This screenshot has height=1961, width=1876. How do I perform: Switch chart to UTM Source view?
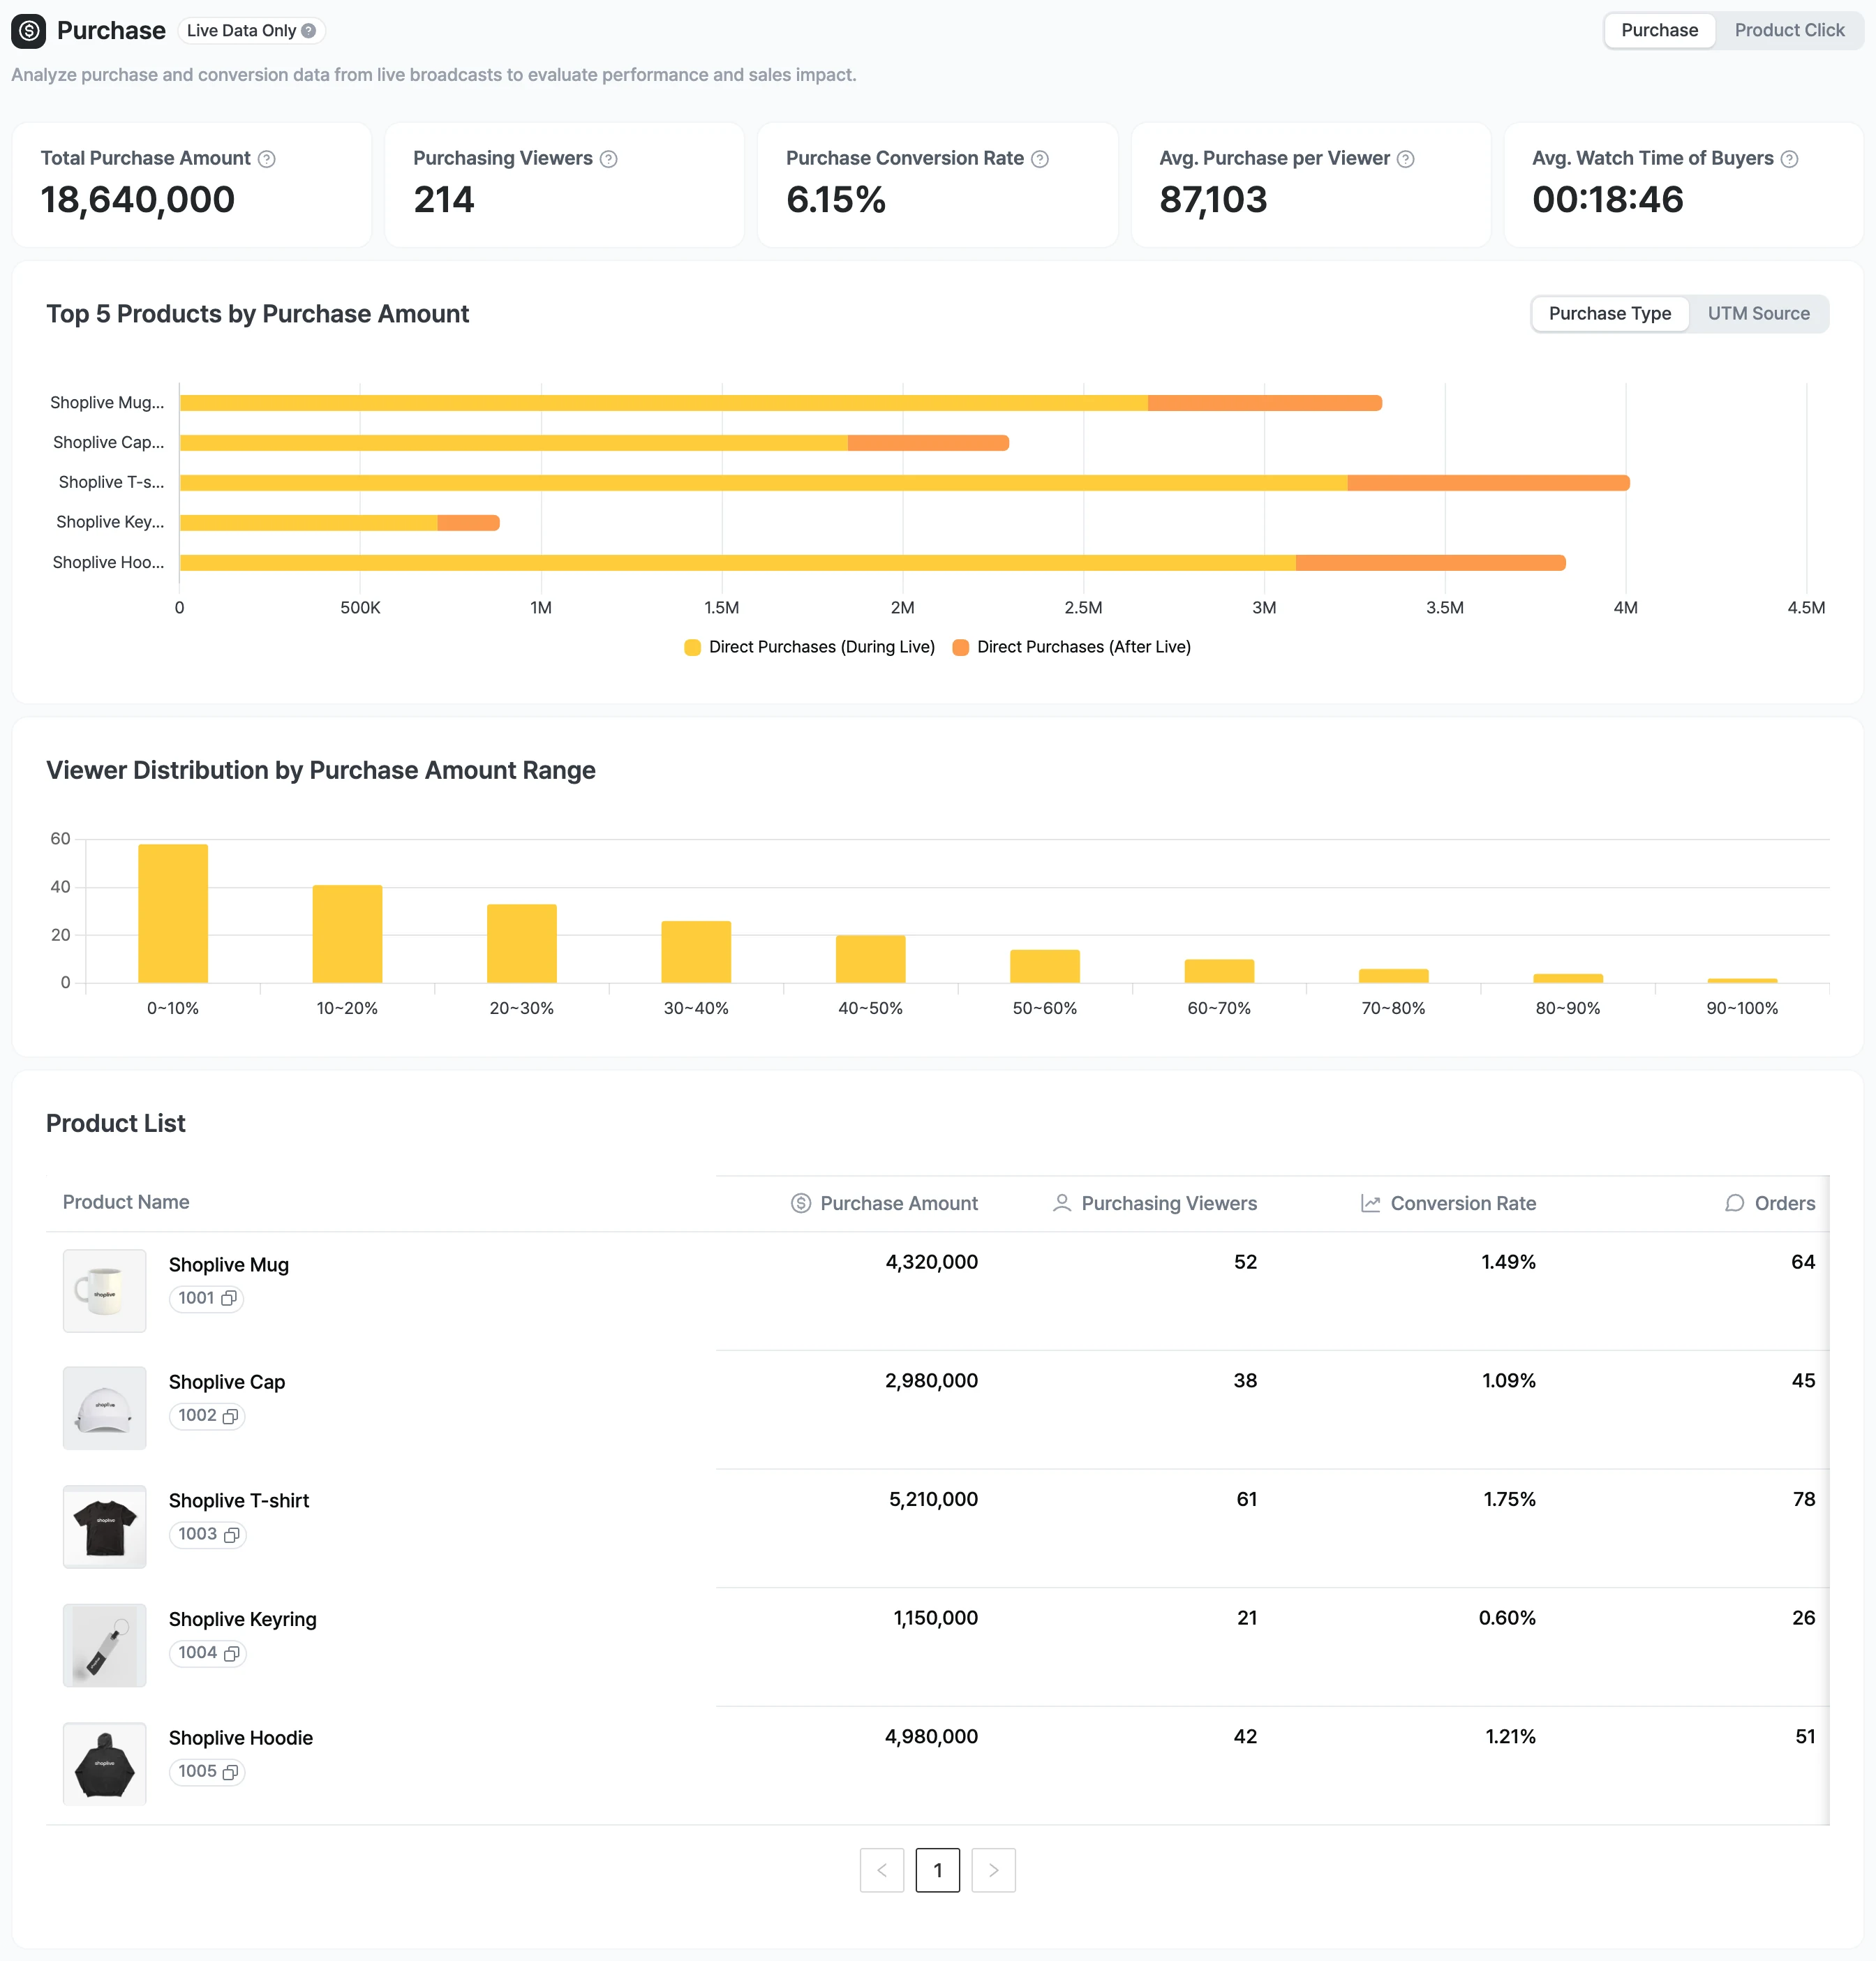click(1759, 314)
